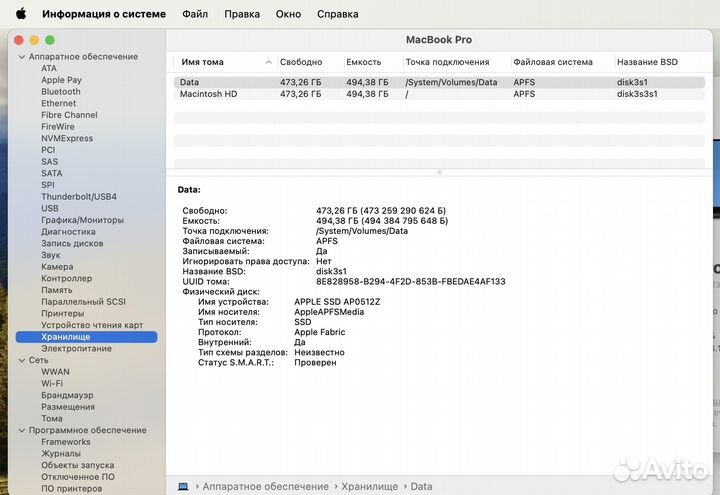Sort by Имя тома column header
This screenshot has height=495, width=720.
[x=202, y=62]
